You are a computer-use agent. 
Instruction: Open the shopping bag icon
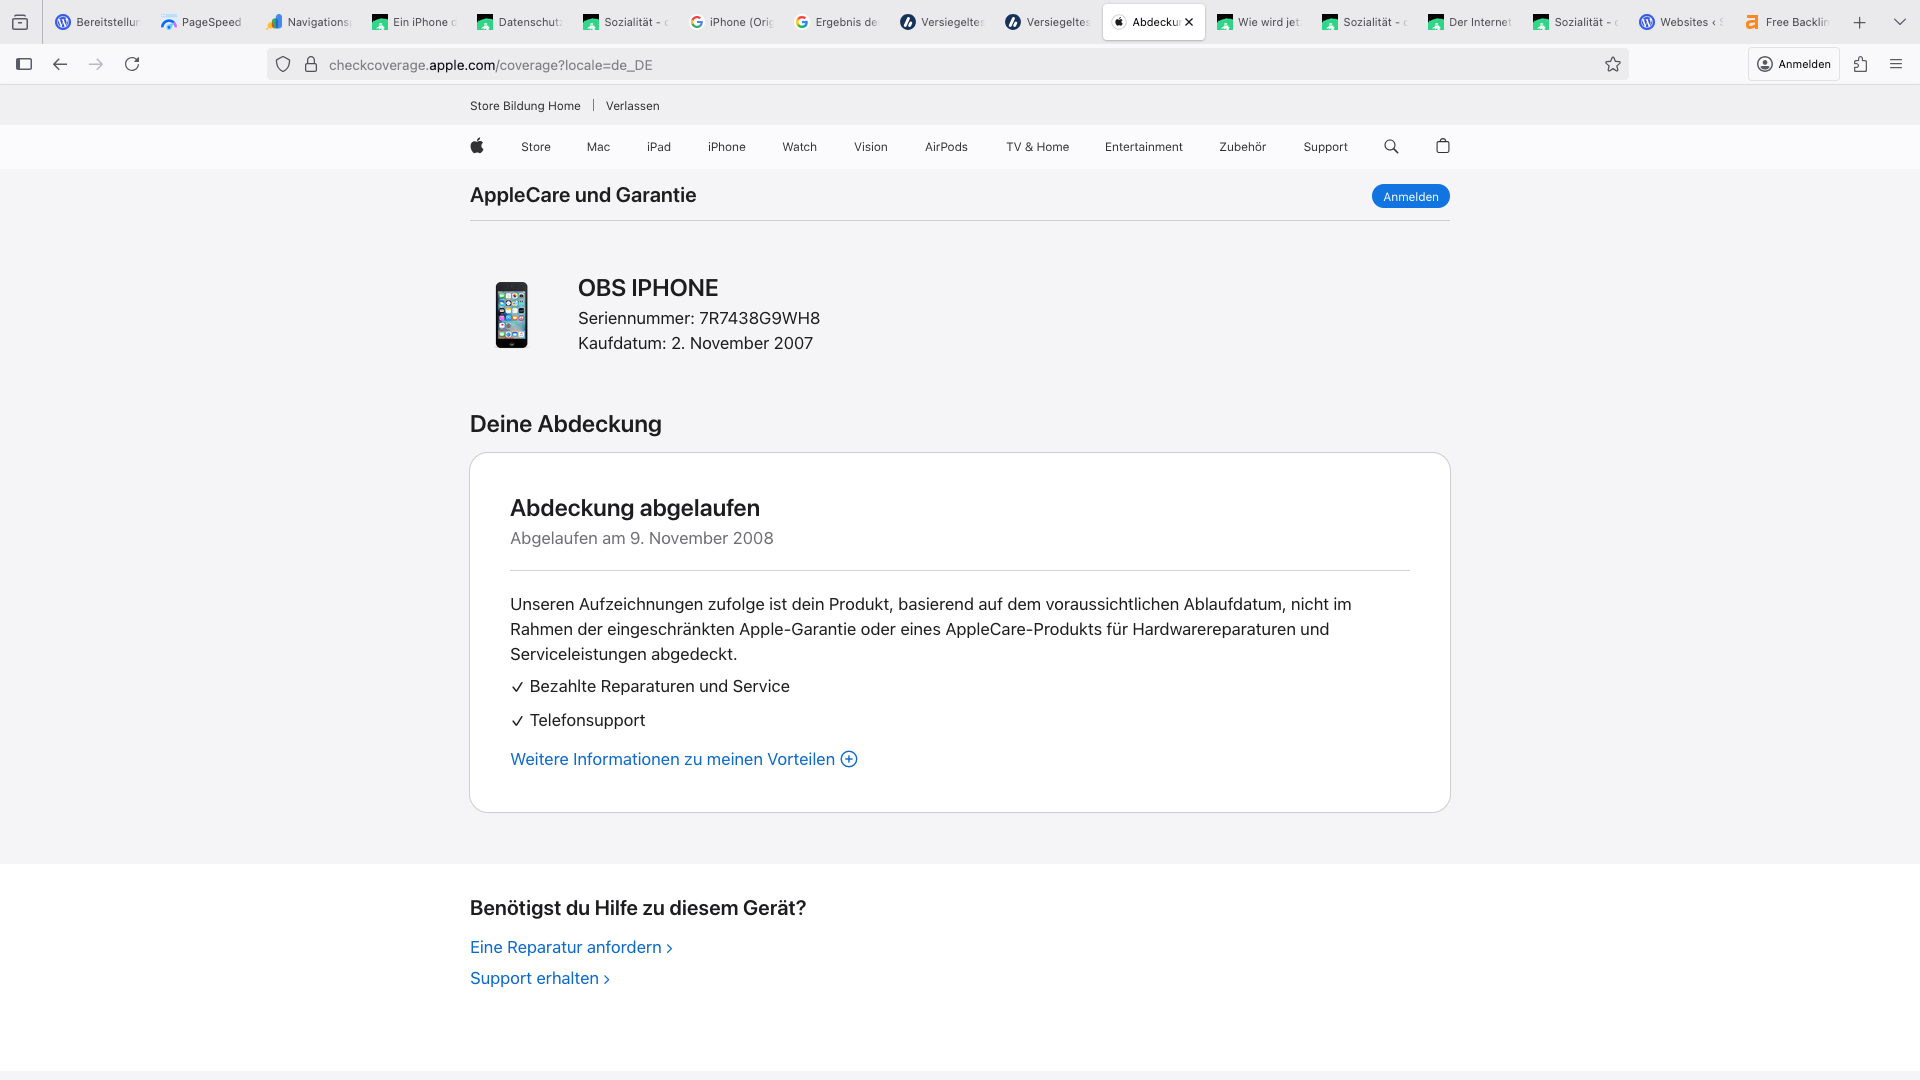(1442, 146)
